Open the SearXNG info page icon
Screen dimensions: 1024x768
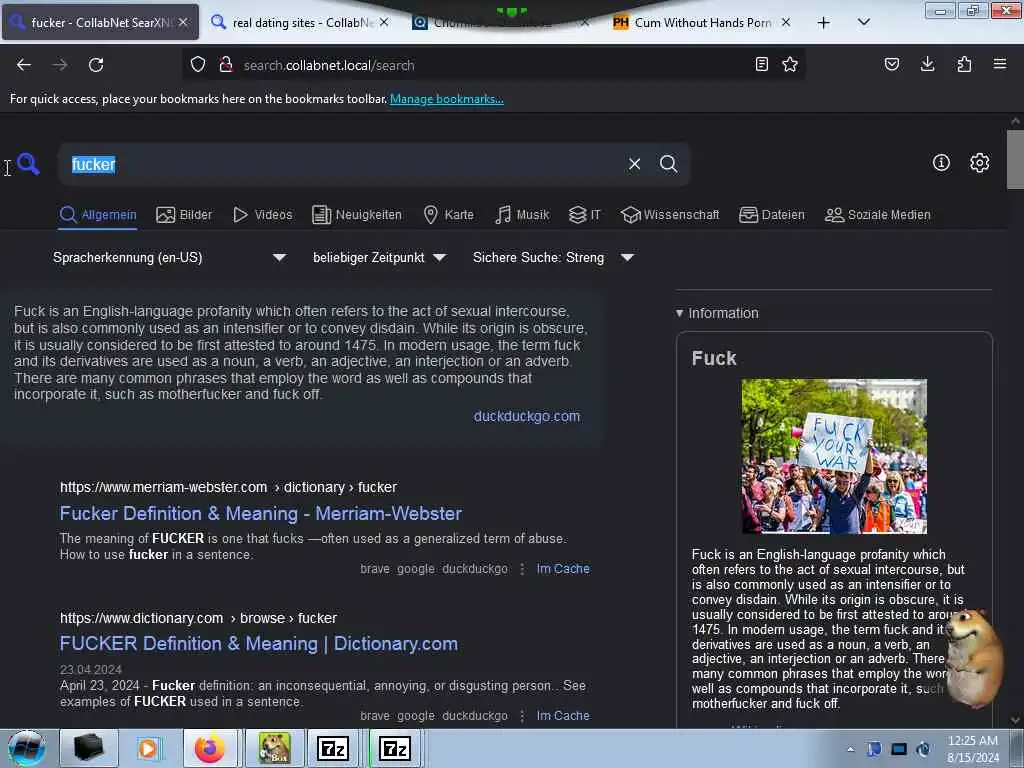941,163
